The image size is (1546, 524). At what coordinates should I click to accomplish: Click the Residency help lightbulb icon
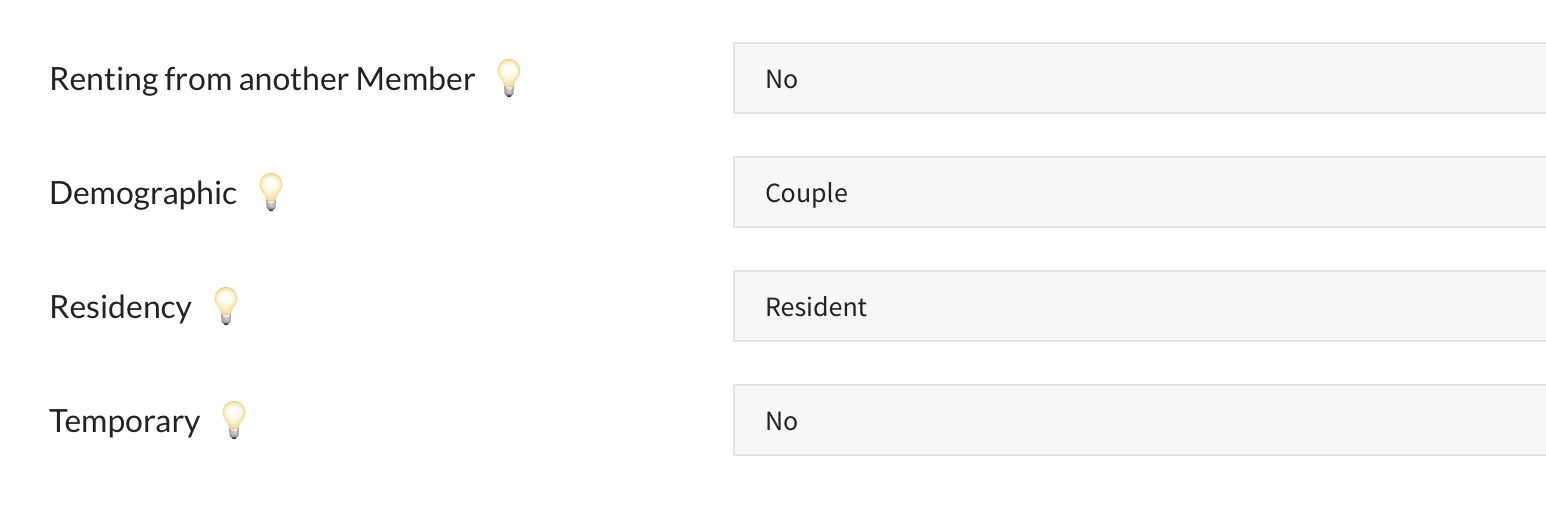pos(226,305)
